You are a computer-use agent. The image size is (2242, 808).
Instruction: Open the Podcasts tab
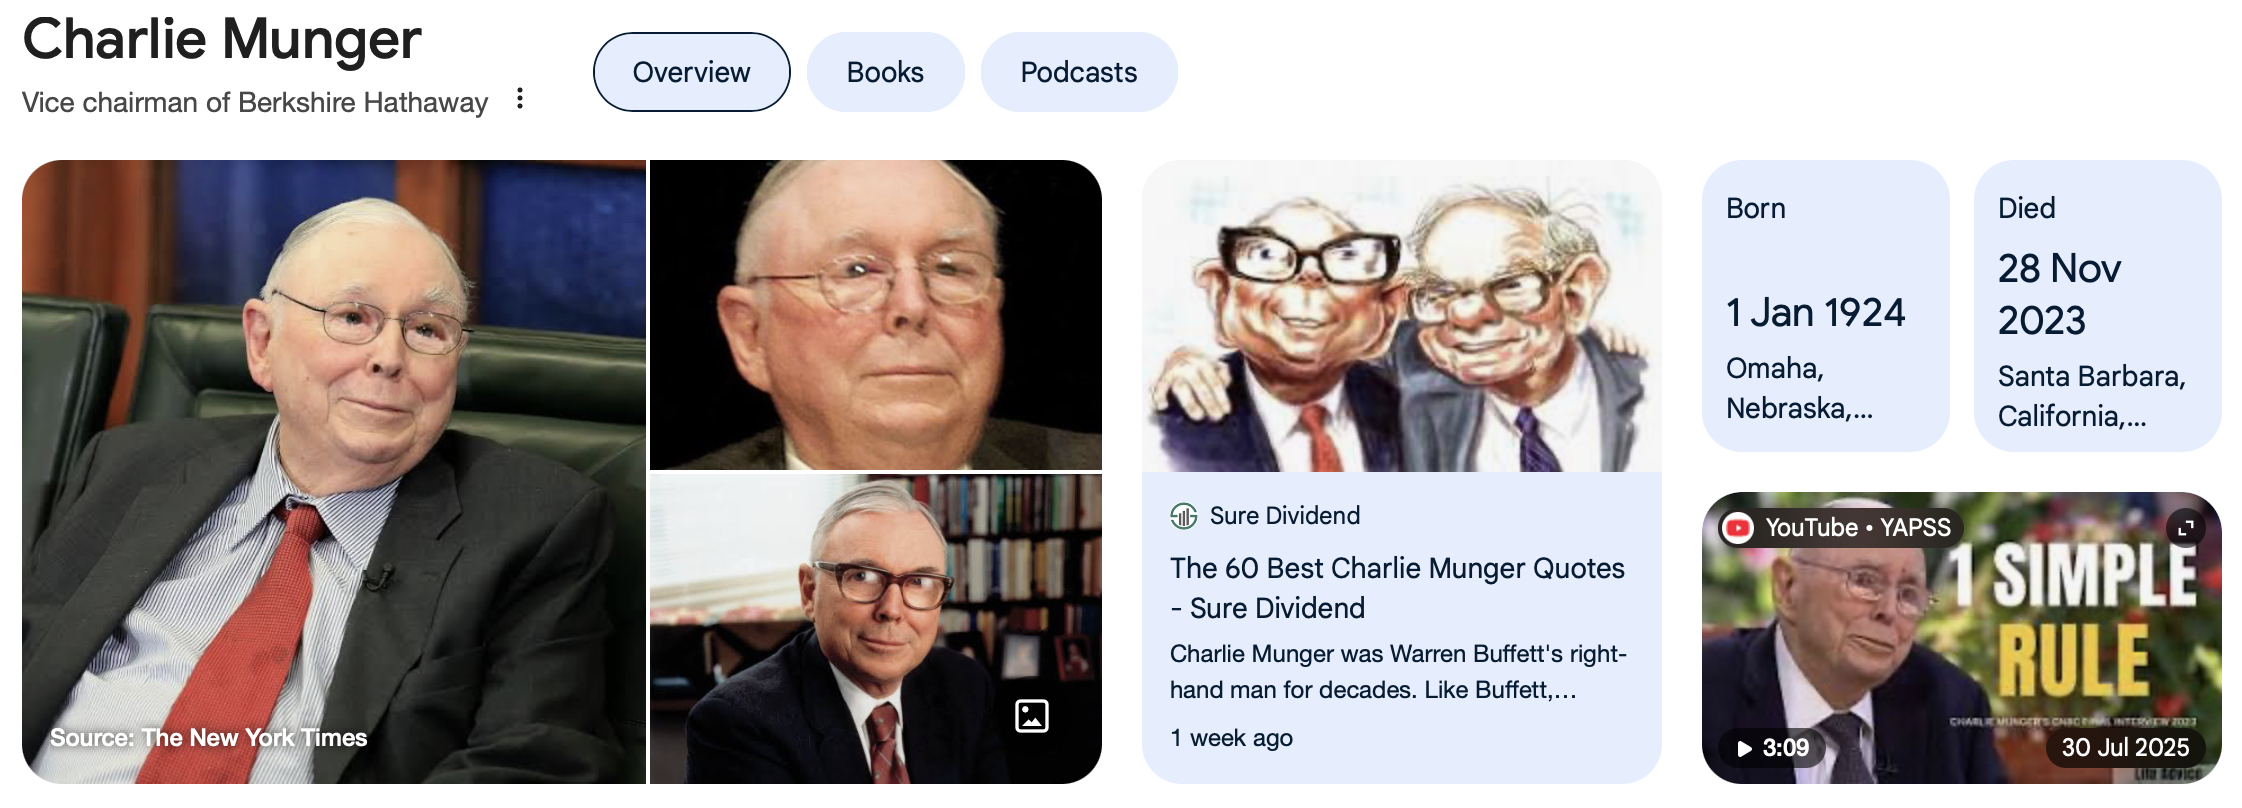click(x=1079, y=72)
